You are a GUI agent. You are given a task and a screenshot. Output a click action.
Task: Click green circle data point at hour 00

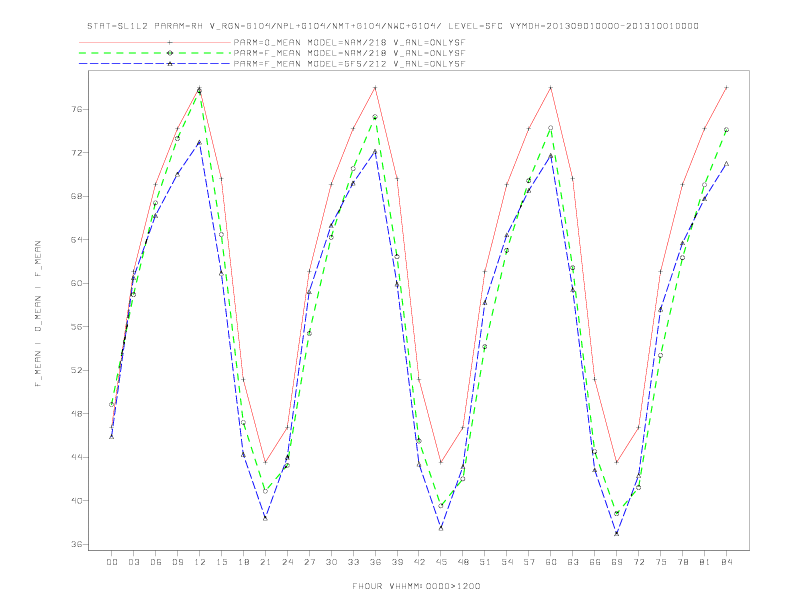[x=112, y=404]
